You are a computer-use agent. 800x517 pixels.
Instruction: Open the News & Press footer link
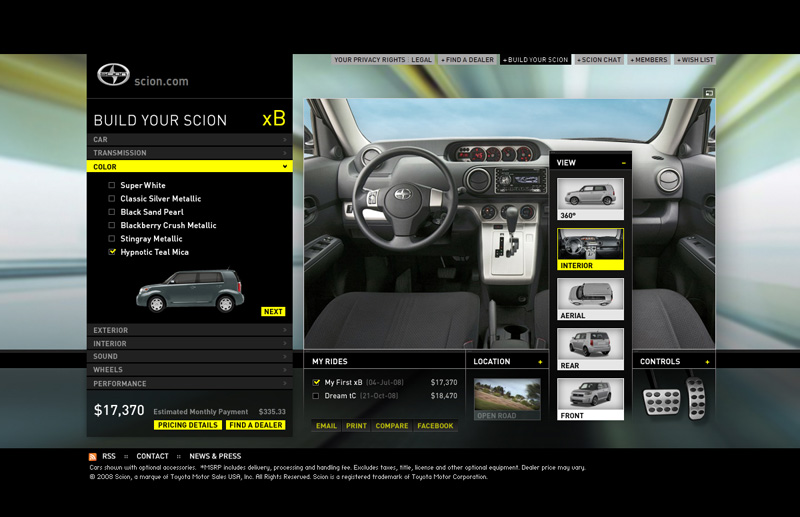(x=215, y=456)
